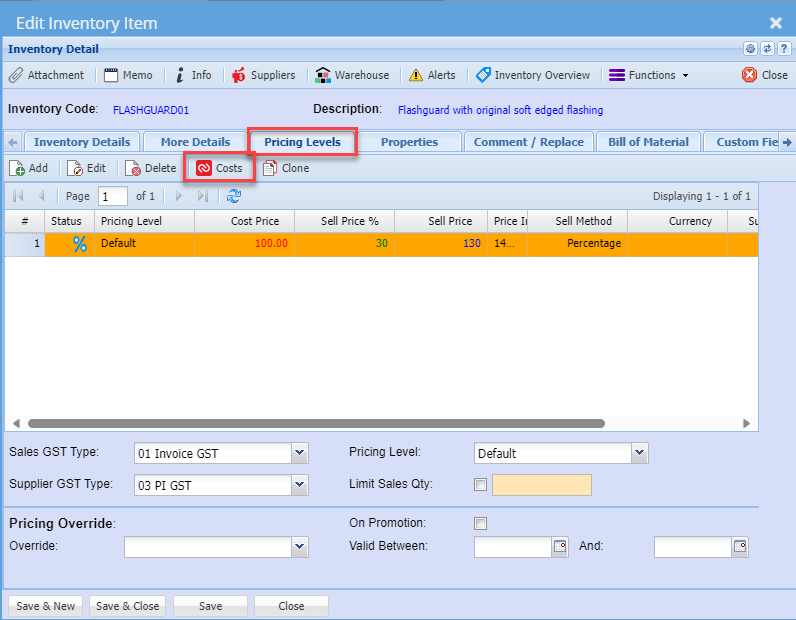Go to the Properties tab

click(409, 142)
